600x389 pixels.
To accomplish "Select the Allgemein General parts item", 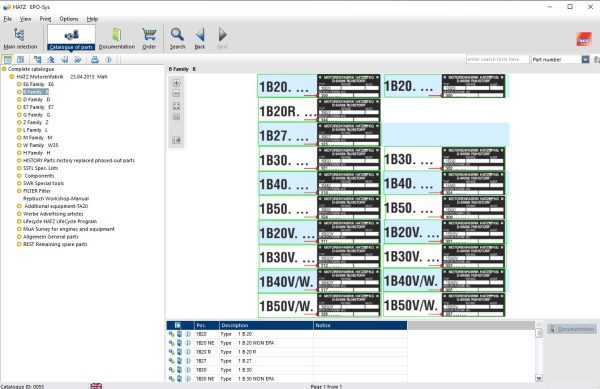I will [51, 237].
